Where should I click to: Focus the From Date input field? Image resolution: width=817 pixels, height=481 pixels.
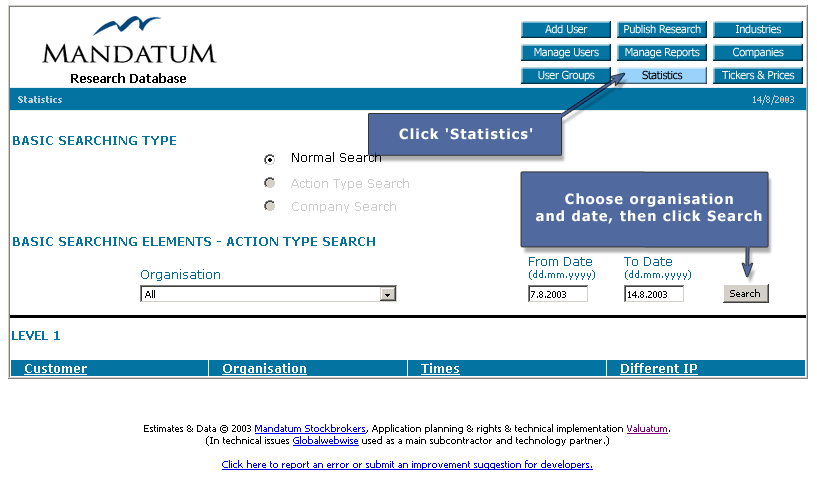(558, 294)
